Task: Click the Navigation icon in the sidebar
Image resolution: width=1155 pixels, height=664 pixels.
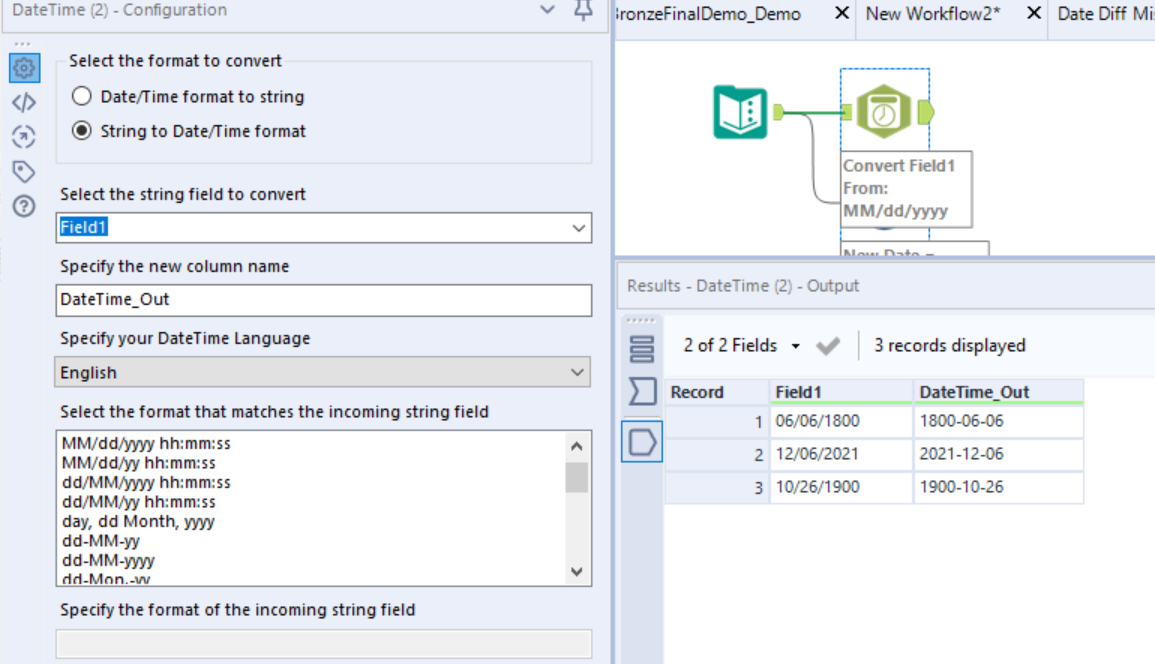Action: pyautogui.click(x=25, y=137)
